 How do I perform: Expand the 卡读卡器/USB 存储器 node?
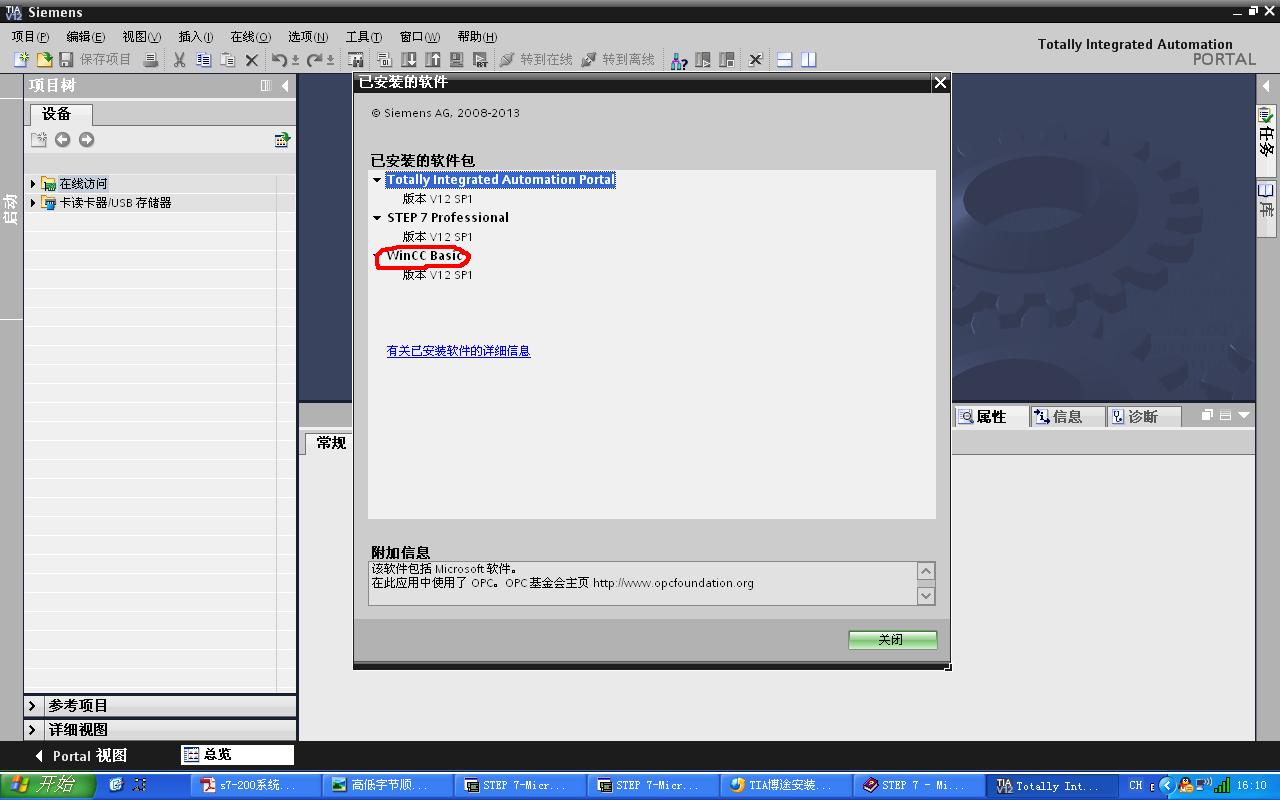[x=33, y=203]
